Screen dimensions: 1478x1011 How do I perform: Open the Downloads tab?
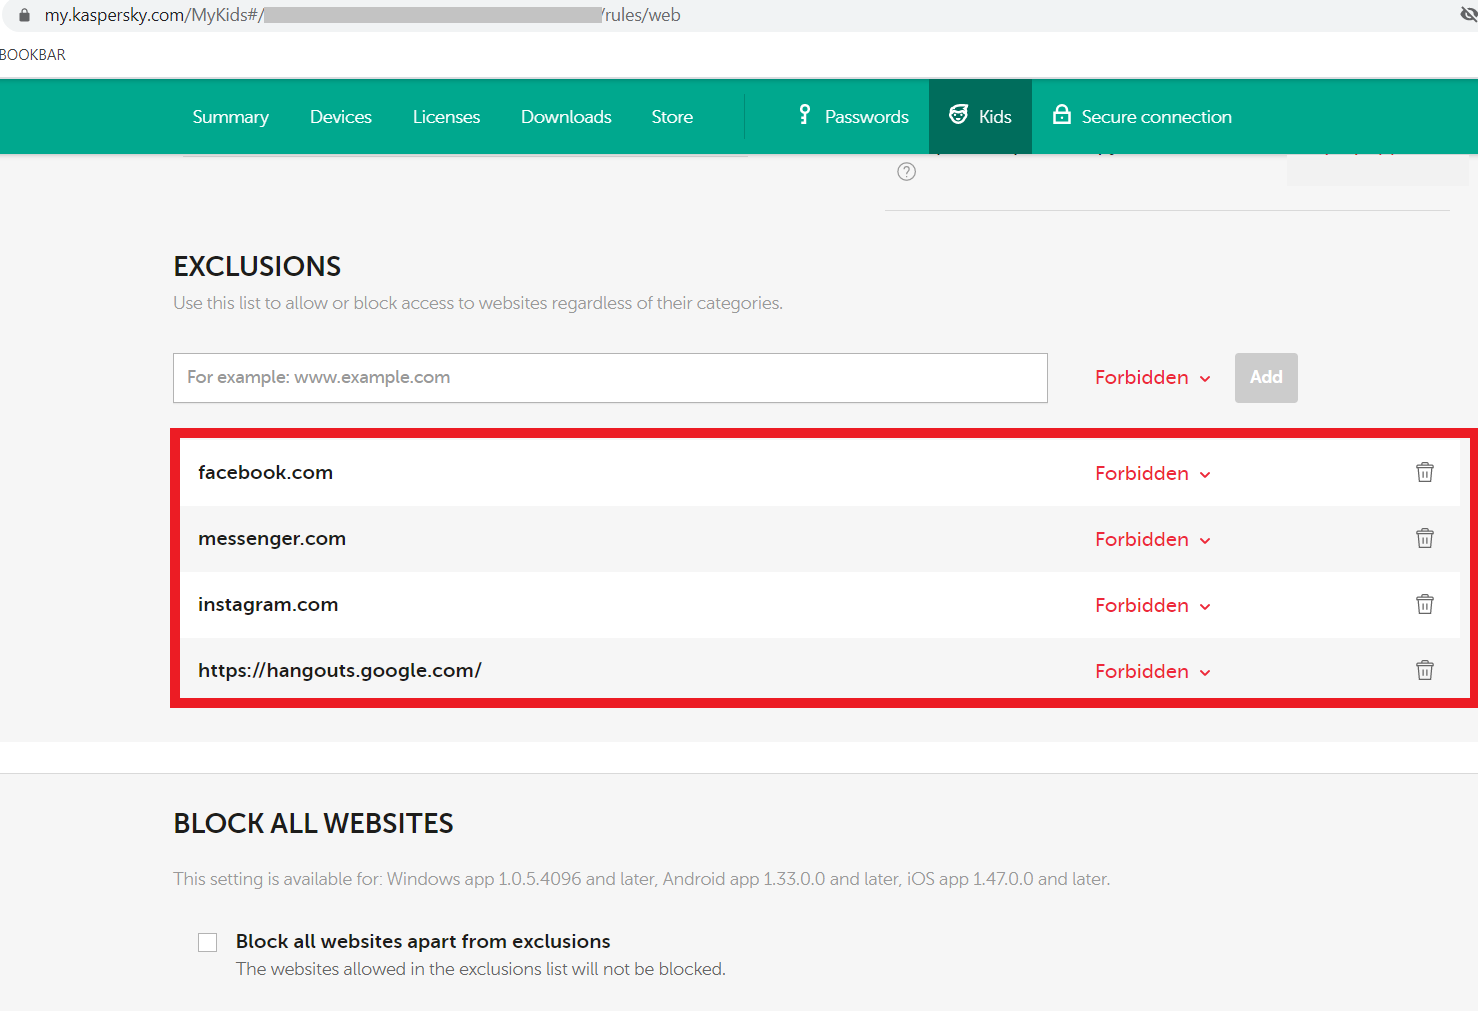tap(566, 117)
